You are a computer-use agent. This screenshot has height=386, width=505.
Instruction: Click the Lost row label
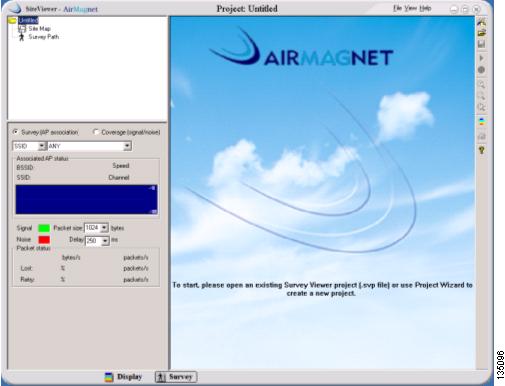(x=26, y=268)
